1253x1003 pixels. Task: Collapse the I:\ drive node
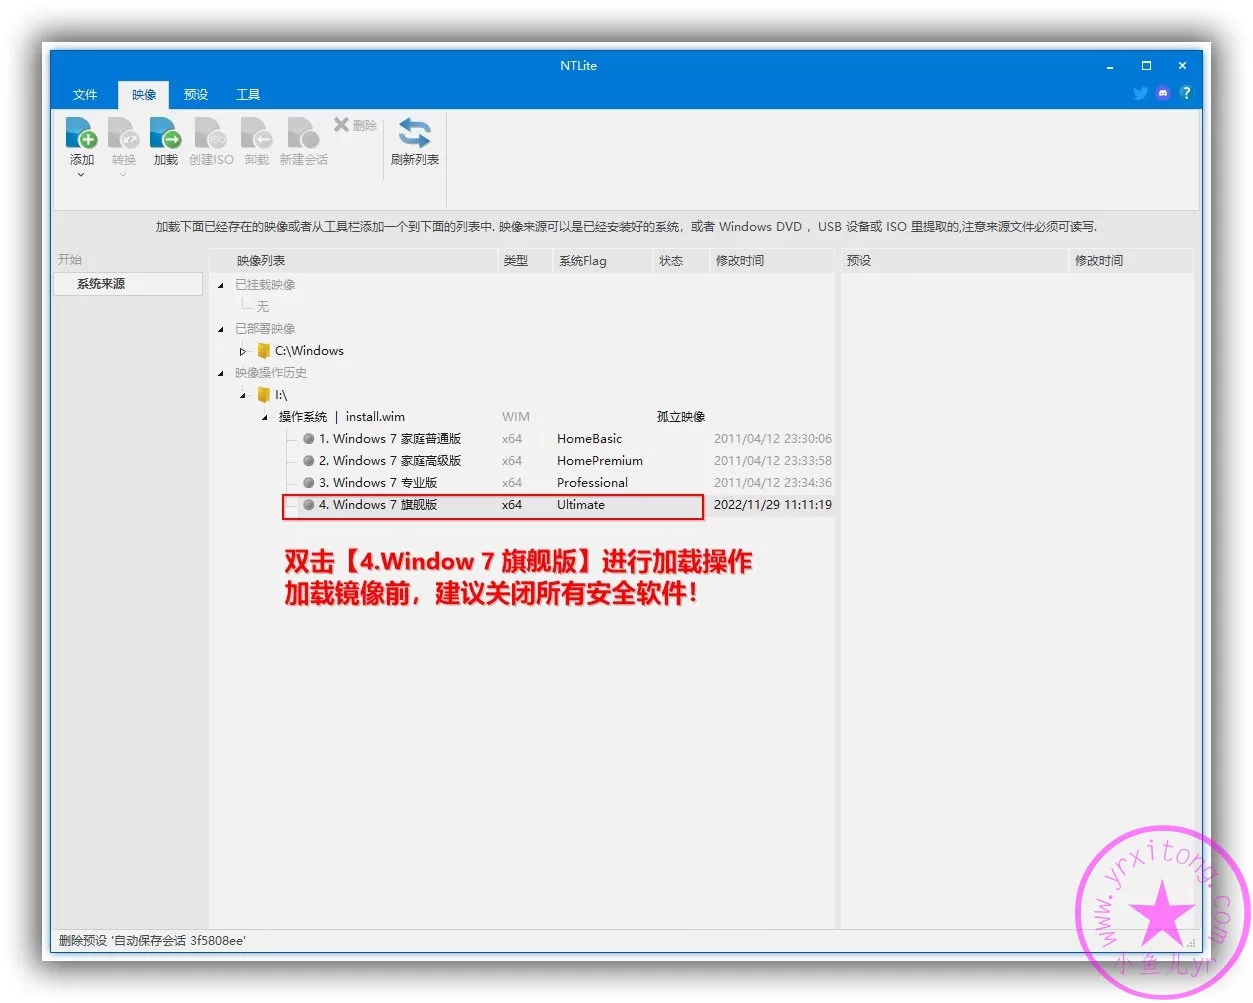[243, 395]
